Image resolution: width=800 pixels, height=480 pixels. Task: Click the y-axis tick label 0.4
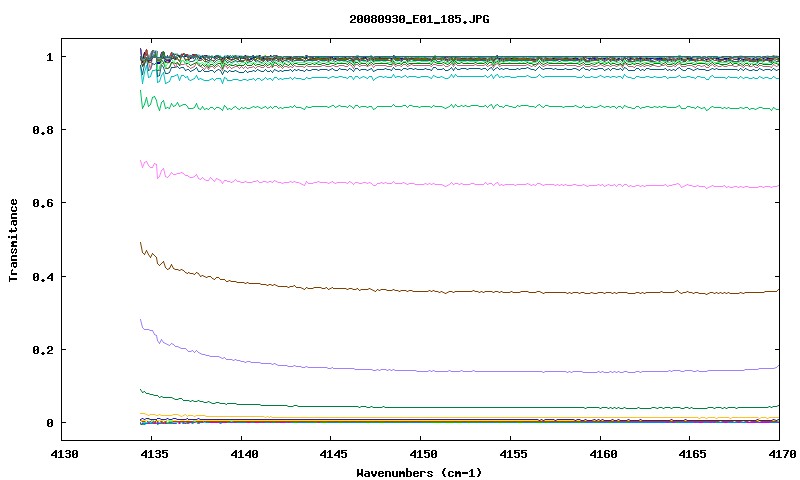(43, 276)
